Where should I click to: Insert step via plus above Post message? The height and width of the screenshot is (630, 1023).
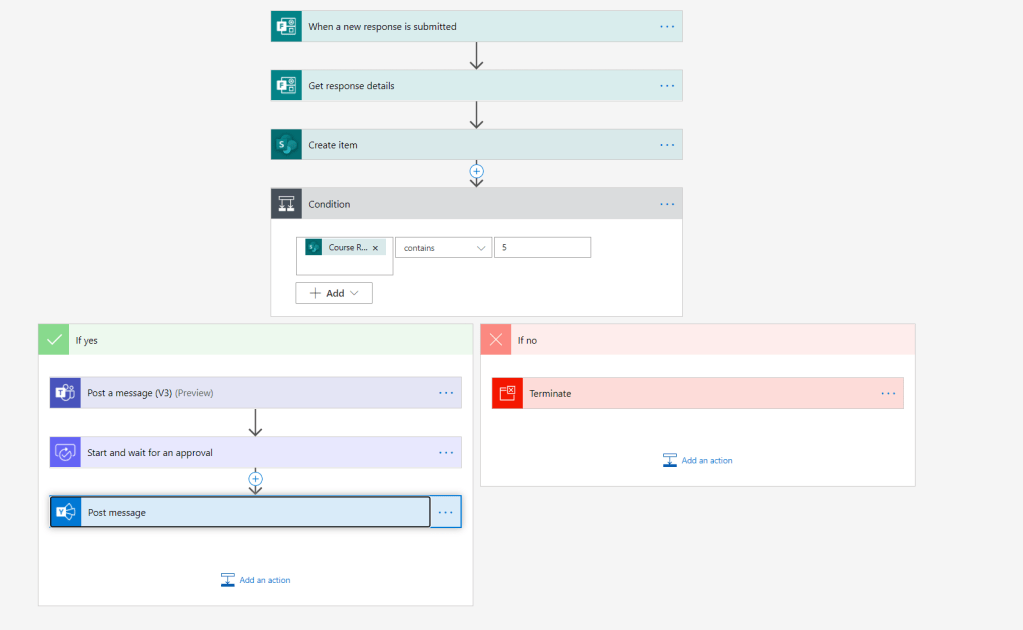click(x=255, y=479)
